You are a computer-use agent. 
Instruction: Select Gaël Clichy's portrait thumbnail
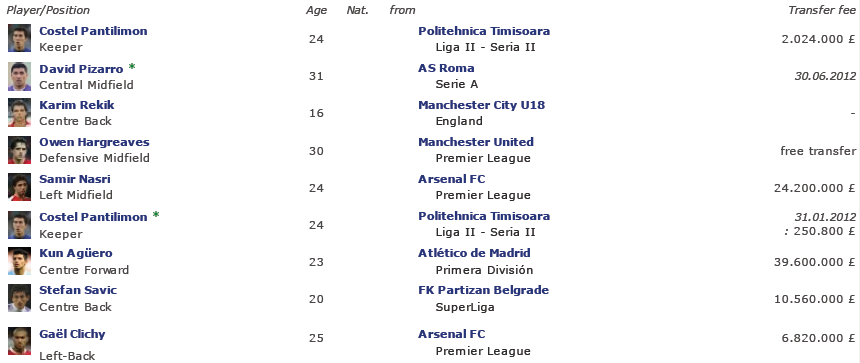click(x=19, y=341)
